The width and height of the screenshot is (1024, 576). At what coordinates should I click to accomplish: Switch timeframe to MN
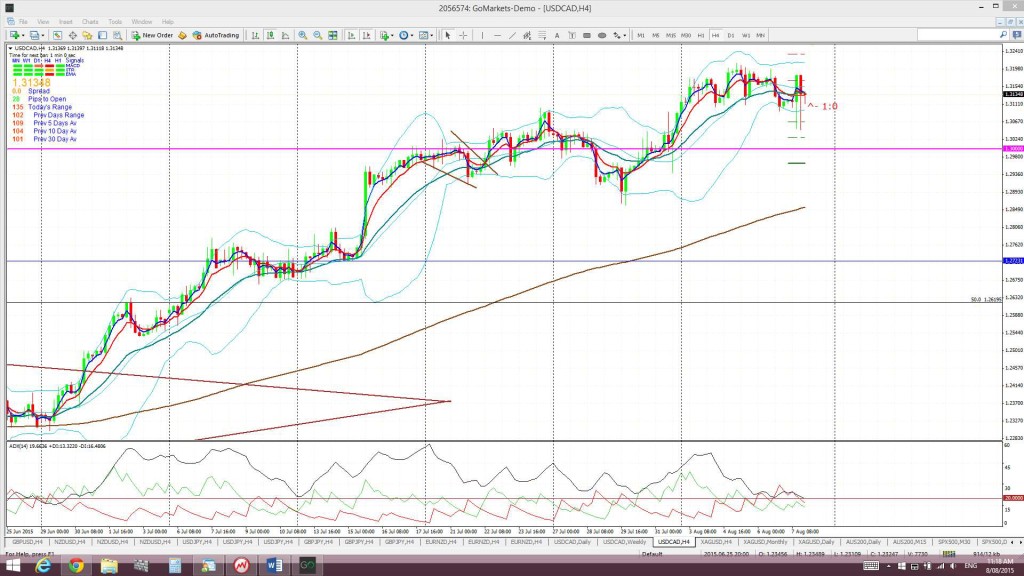tap(760, 35)
